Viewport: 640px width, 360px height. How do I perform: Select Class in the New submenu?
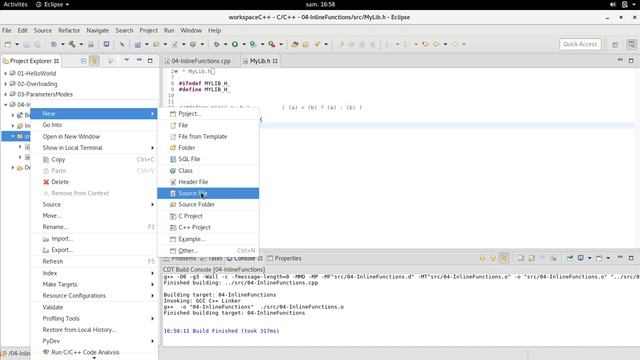(208, 171)
